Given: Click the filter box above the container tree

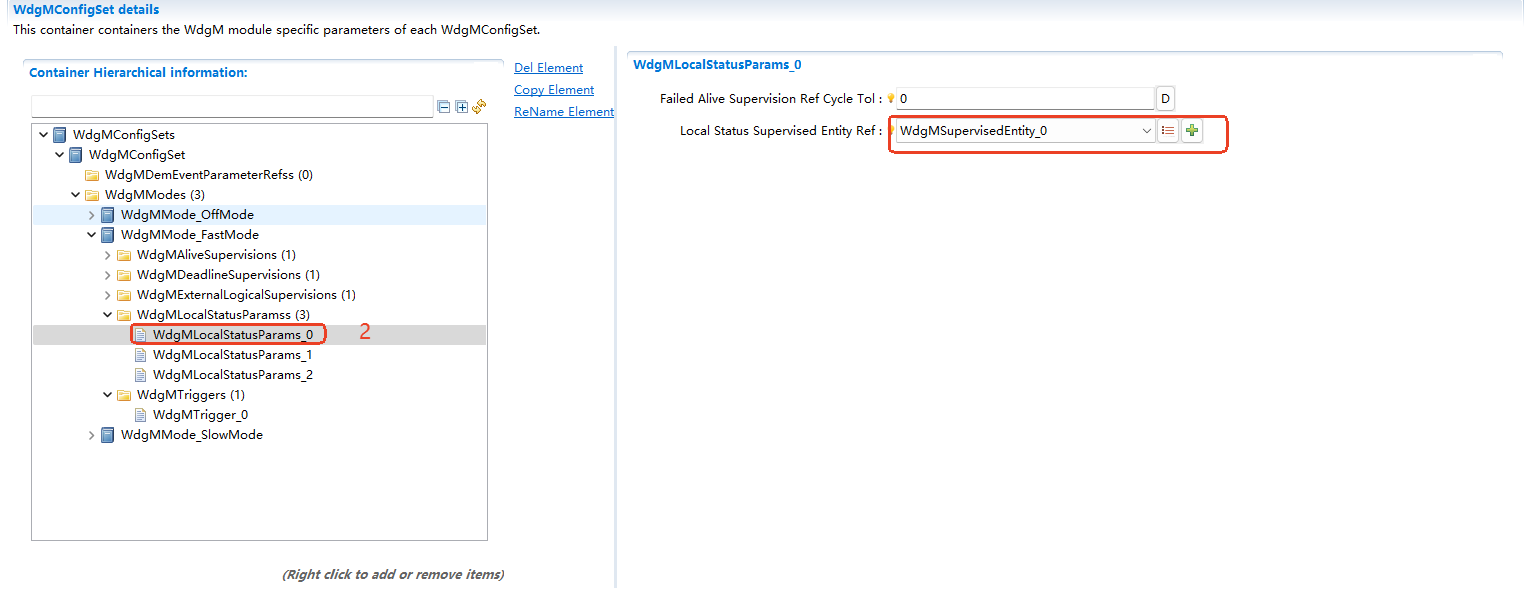Looking at the screenshot, I should (232, 106).
